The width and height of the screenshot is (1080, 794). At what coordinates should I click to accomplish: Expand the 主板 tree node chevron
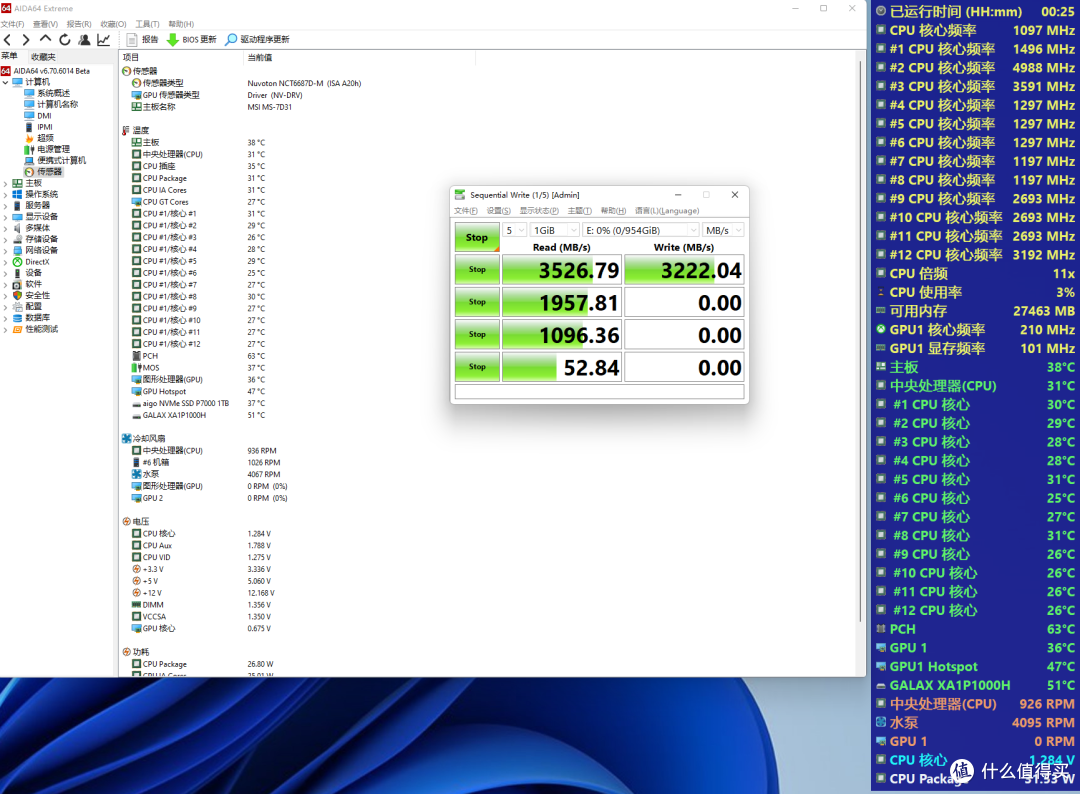point(6,183)
